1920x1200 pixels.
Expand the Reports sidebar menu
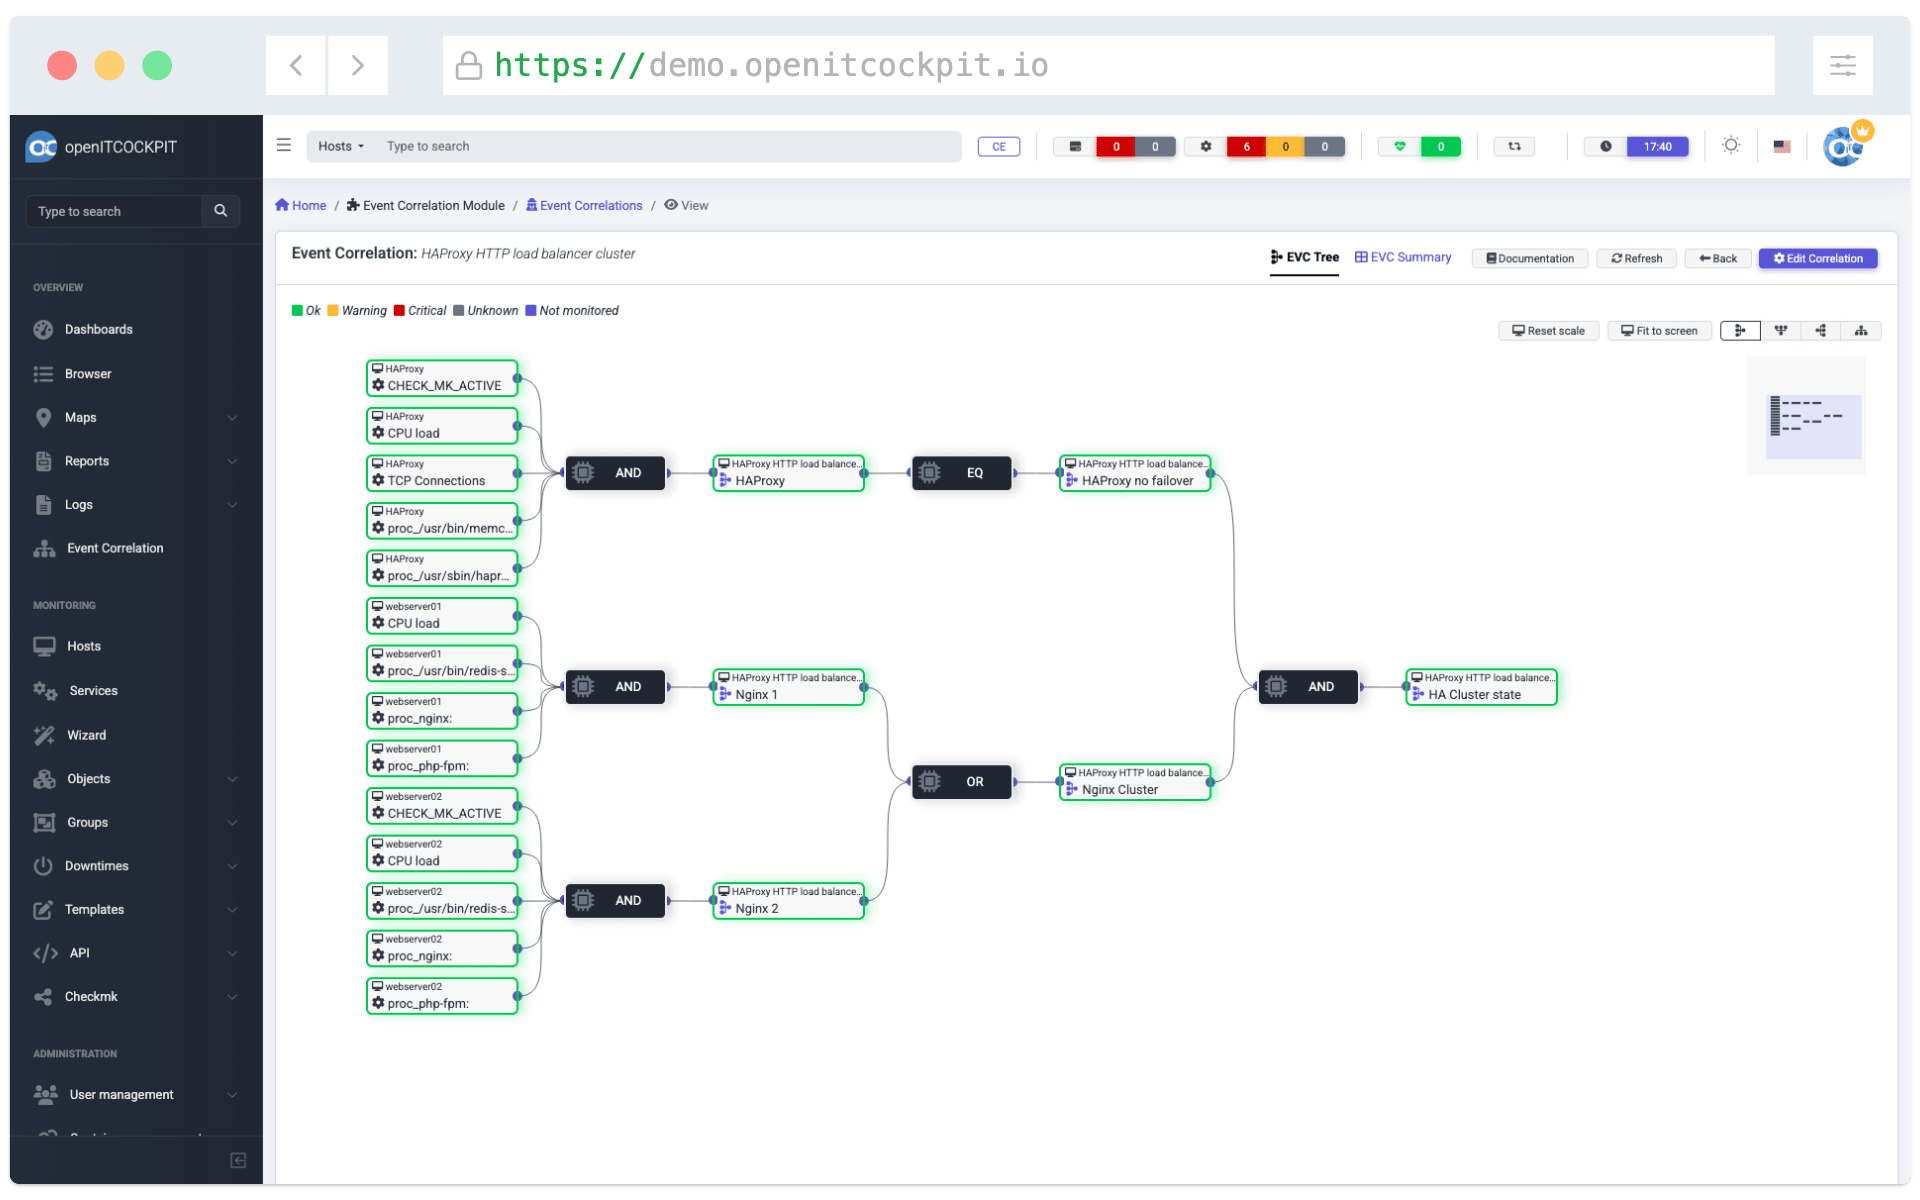136,461
